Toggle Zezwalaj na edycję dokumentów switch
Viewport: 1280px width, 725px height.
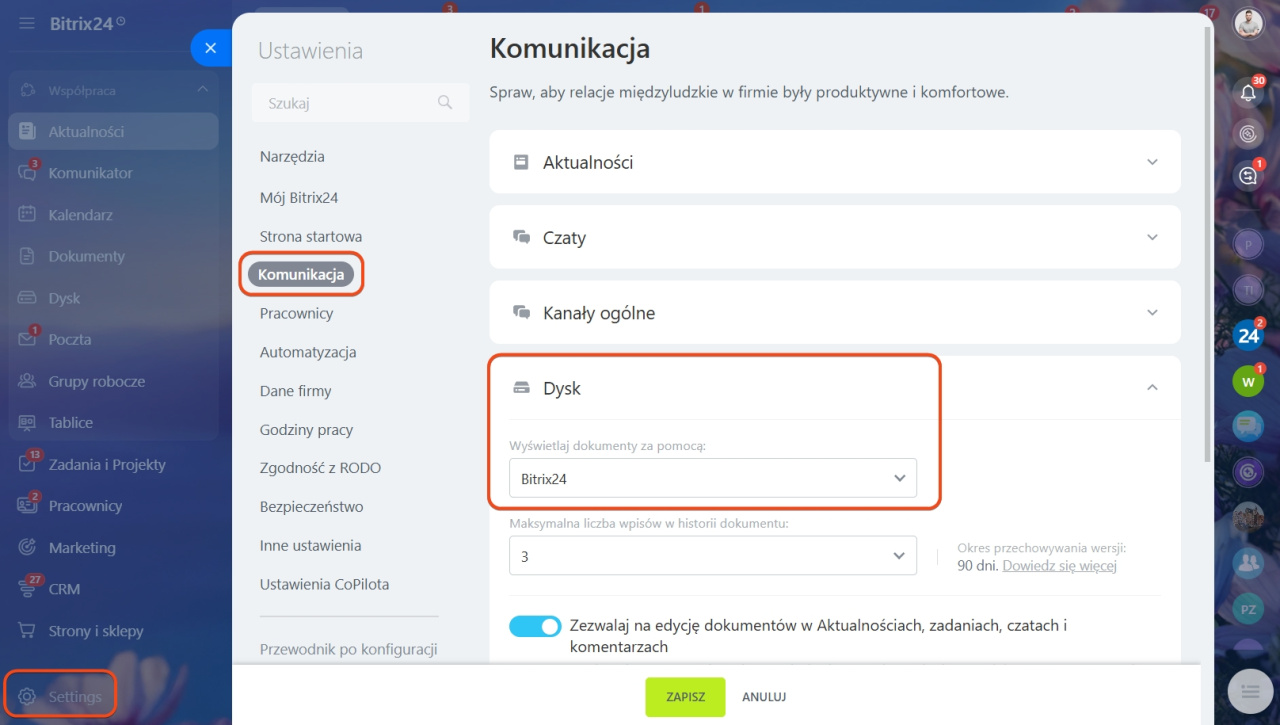click(535, 626)
